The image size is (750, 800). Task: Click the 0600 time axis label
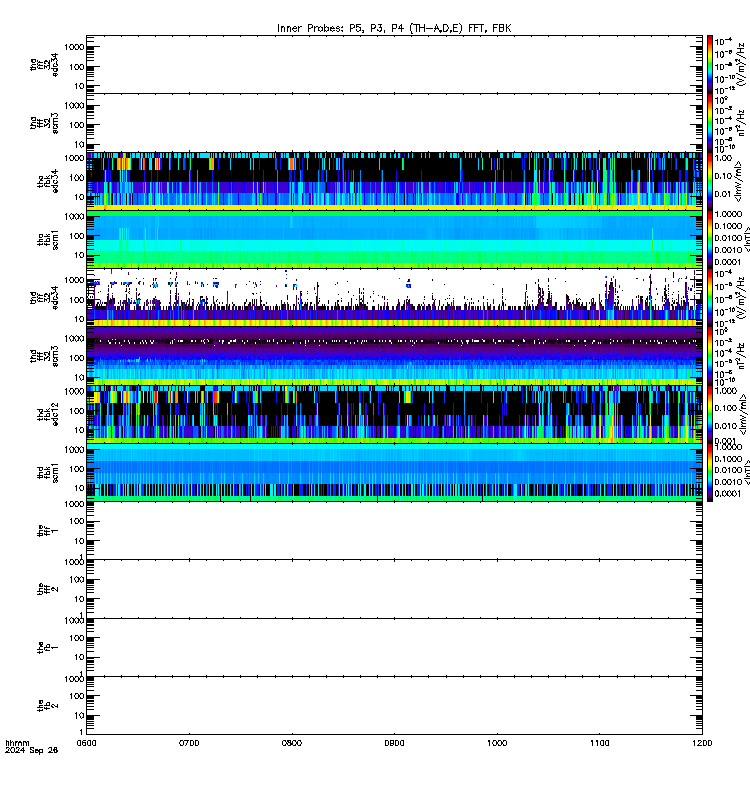(86, 743)
